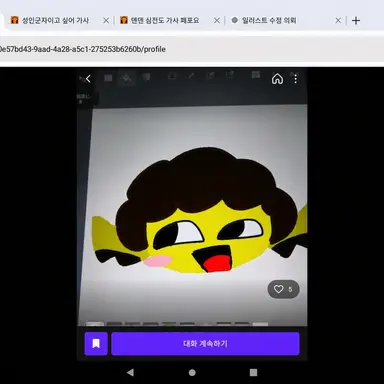Close the 성인군자이고 싶어 가사 tab

106,21
